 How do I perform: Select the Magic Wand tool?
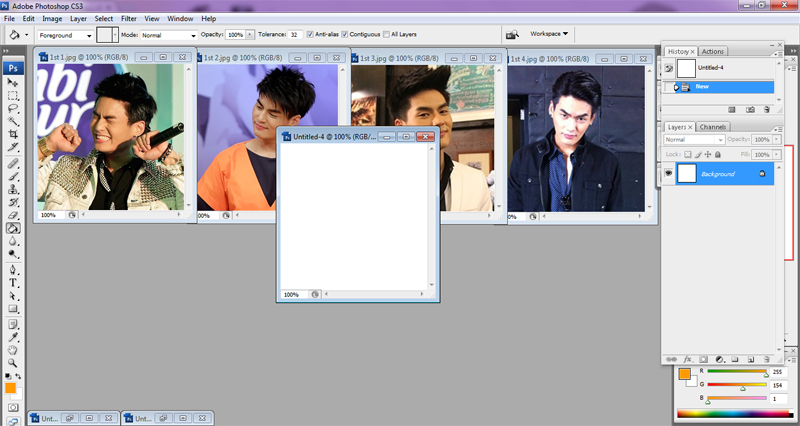point(13,121)
